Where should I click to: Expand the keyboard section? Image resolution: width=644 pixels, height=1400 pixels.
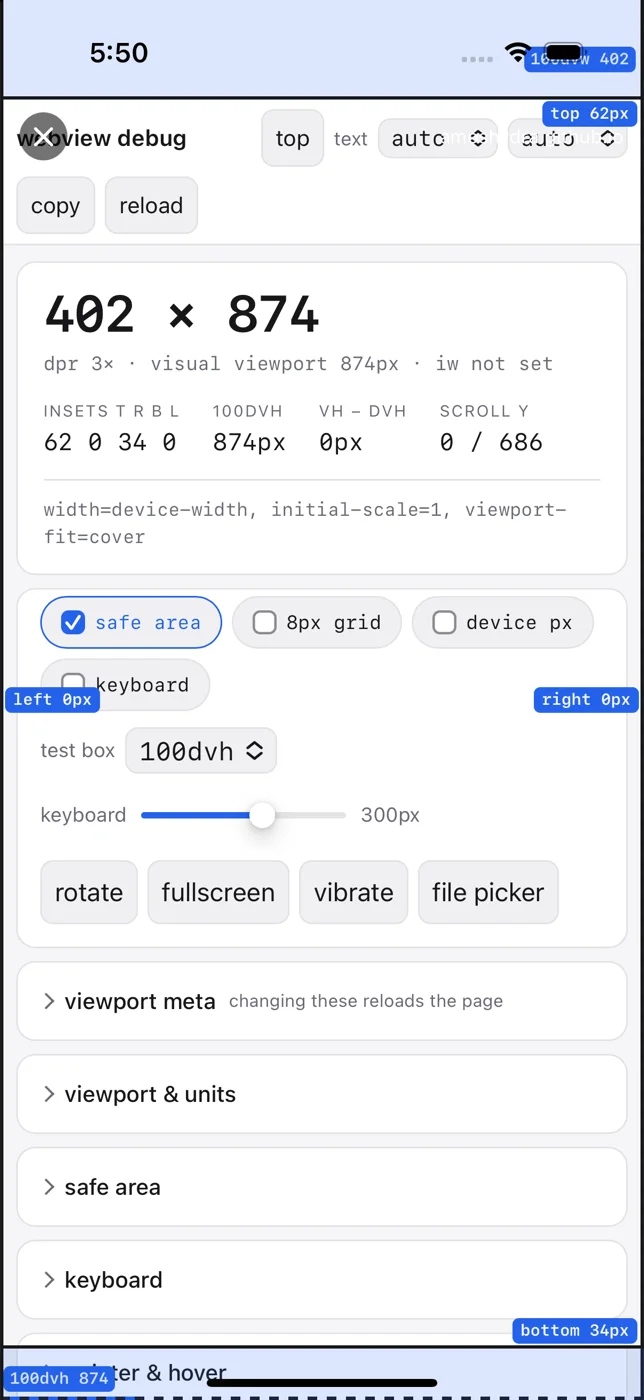click(x=322, y=1280)
